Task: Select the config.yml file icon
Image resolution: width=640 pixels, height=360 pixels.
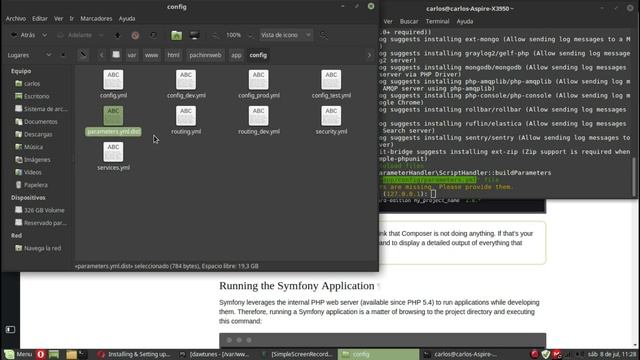Action: (x=113, y=80)
